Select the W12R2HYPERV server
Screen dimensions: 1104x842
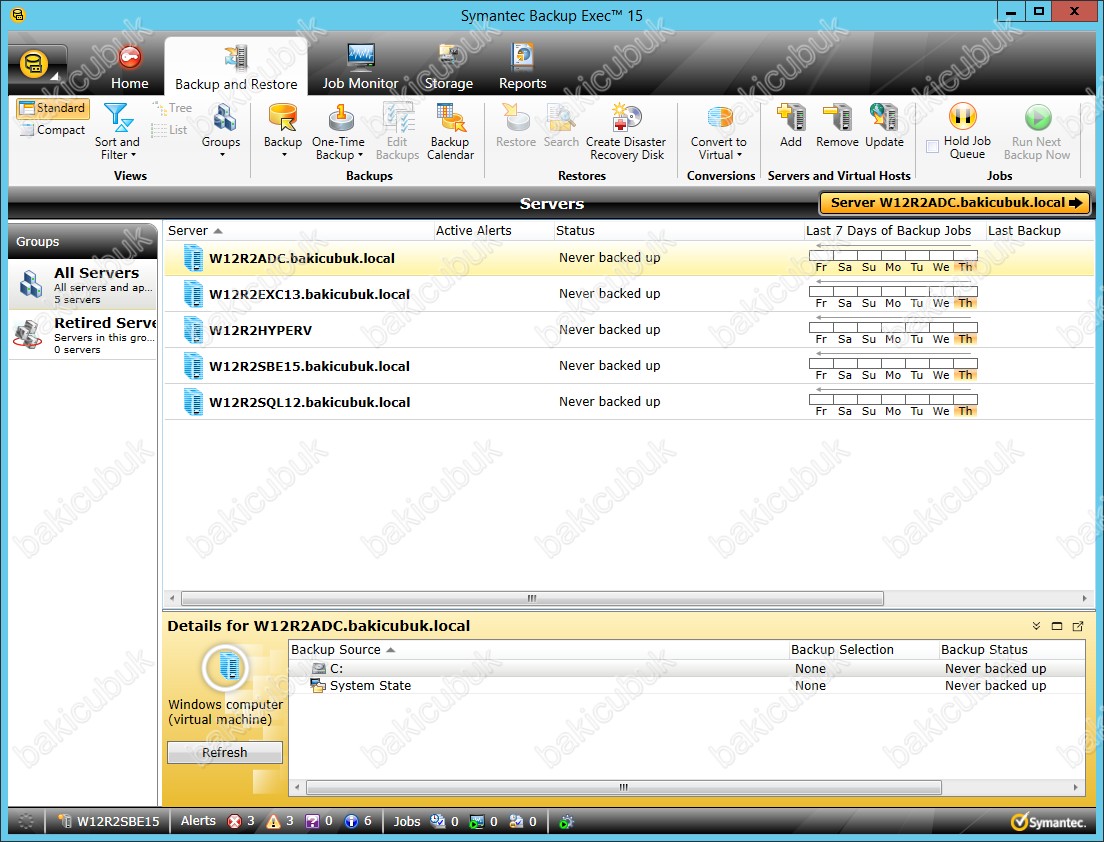[x=629, y=330]
